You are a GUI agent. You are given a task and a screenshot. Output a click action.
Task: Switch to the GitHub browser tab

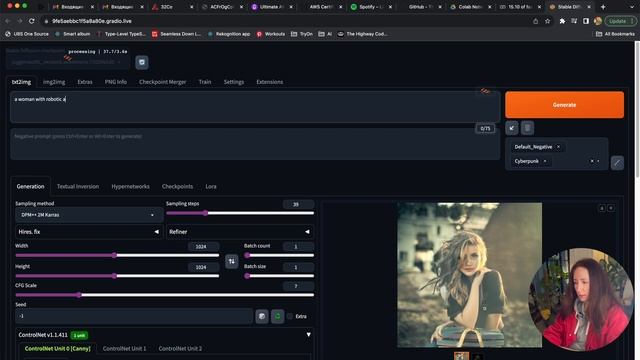pos(420,7)
